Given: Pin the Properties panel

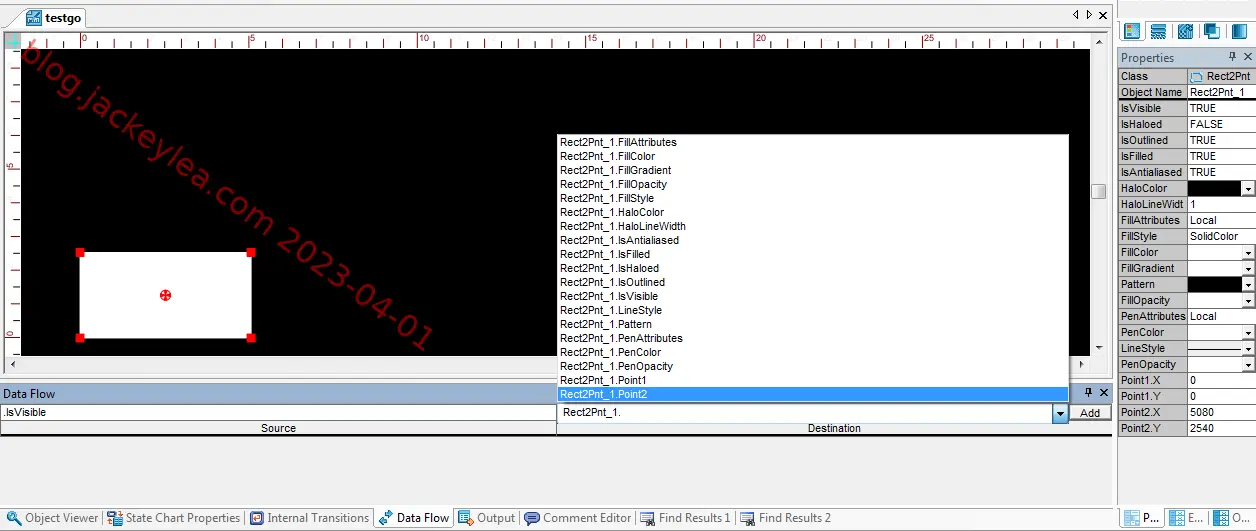Looking at the screenshot, I should (x=1232, y=57).
